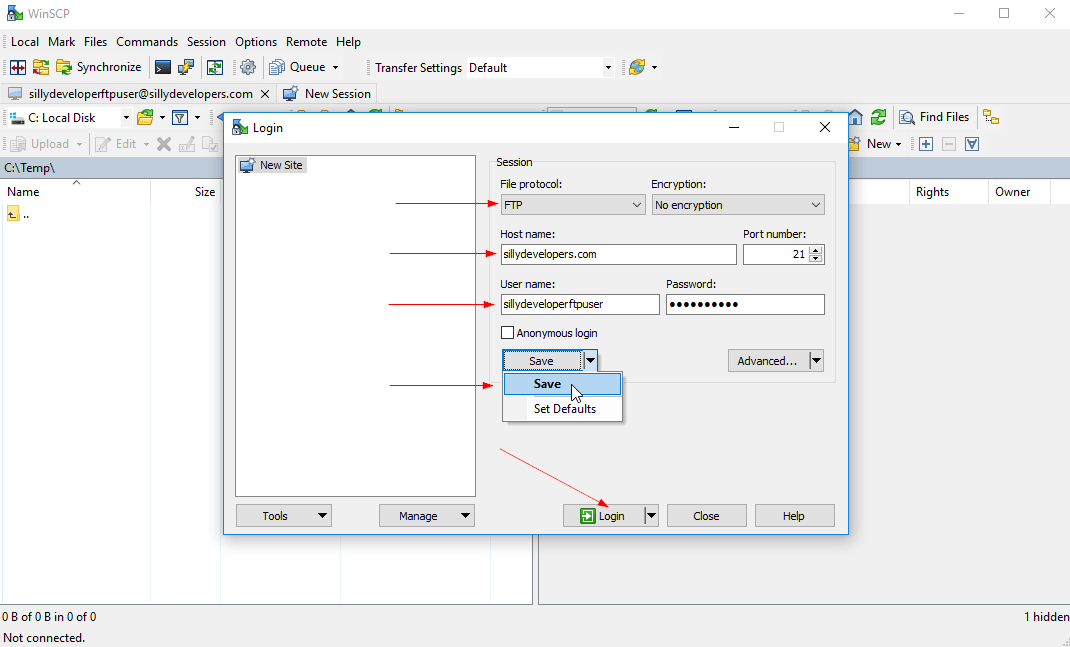The width and height of the screenshot is (1070, 647).
Task: Choose Save from the dropdown menu
Action: tap(562, 384)
